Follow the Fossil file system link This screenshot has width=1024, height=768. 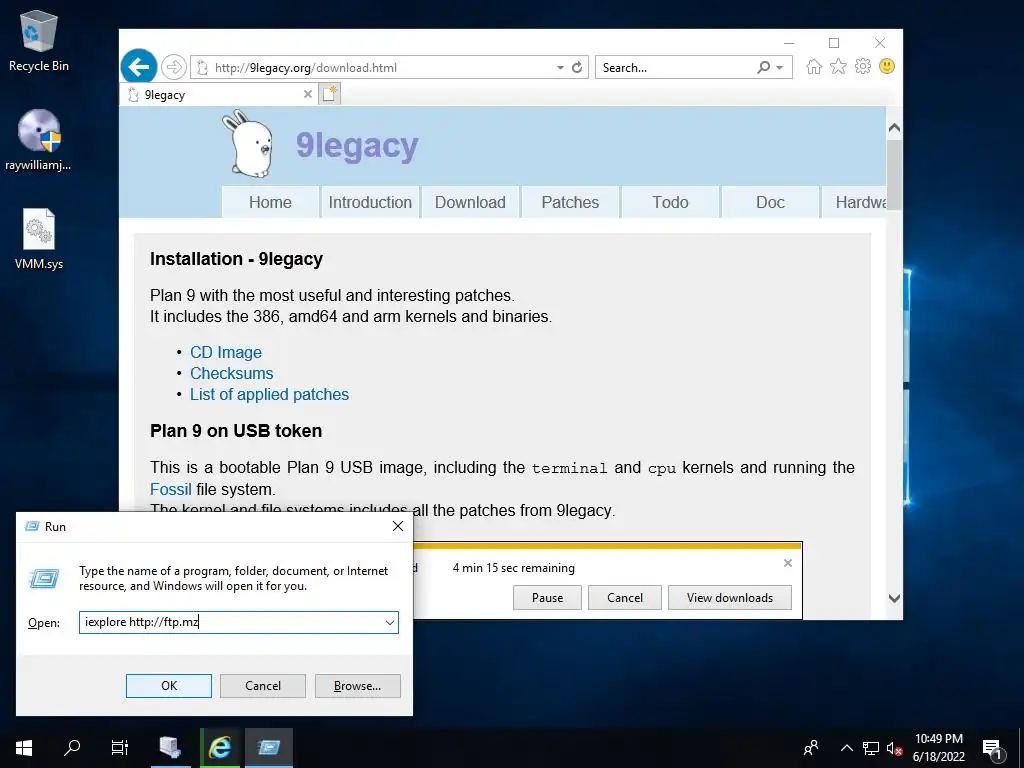point(170,489)
